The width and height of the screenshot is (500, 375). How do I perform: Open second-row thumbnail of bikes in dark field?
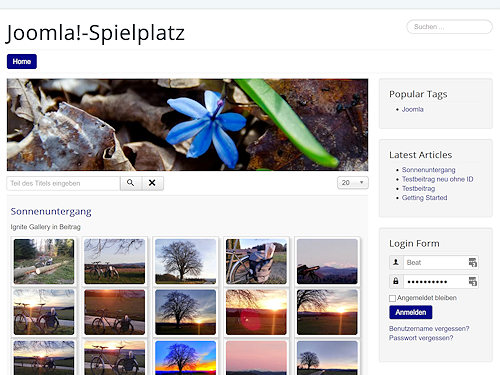(115, 312)
